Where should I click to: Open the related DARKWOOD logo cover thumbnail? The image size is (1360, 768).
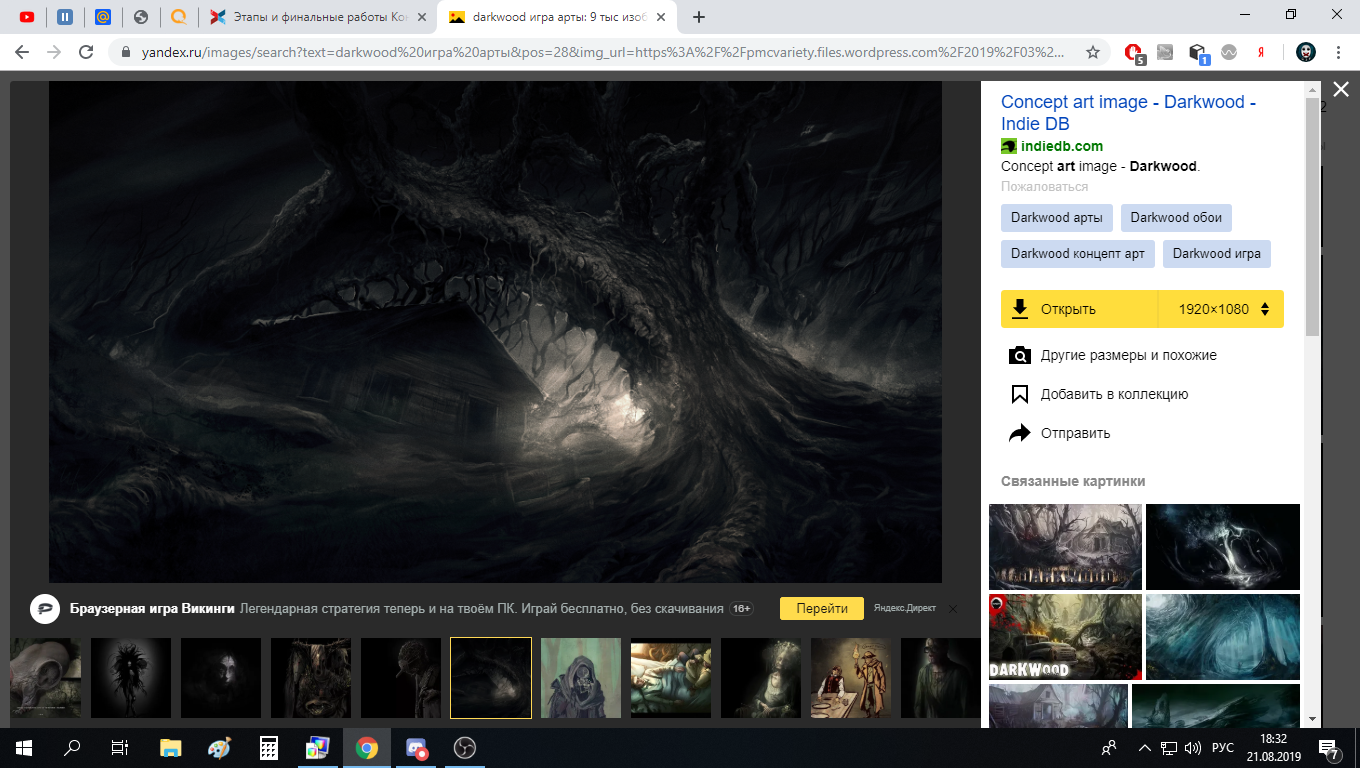coord(1065,637)
